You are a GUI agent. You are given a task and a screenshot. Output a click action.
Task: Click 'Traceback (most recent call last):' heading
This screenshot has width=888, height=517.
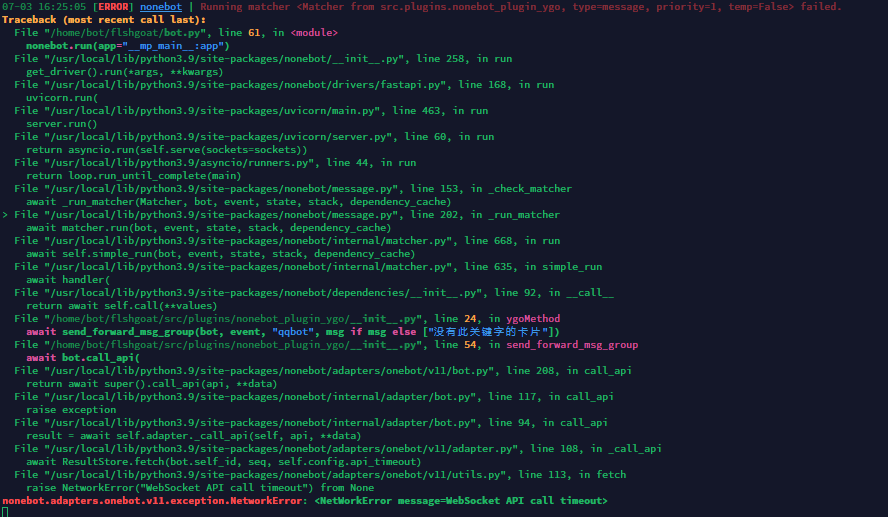click(104, 20)
